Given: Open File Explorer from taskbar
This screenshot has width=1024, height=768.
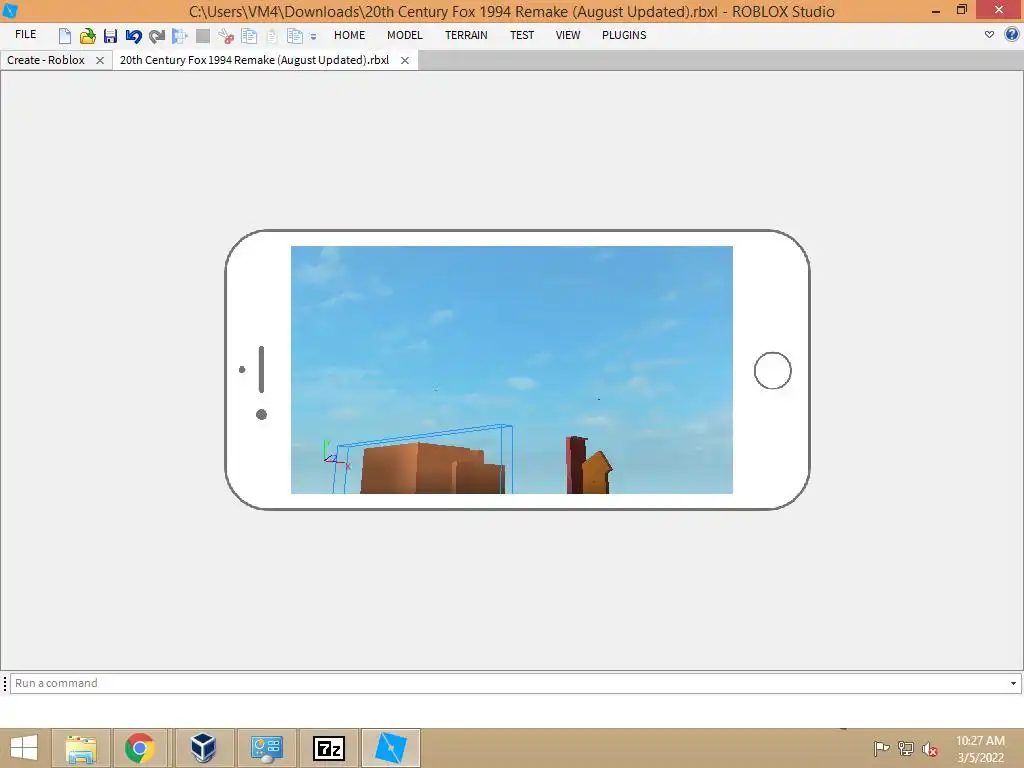Looking at the screenshot, I should pyautogui.click(x=81, y=748).
